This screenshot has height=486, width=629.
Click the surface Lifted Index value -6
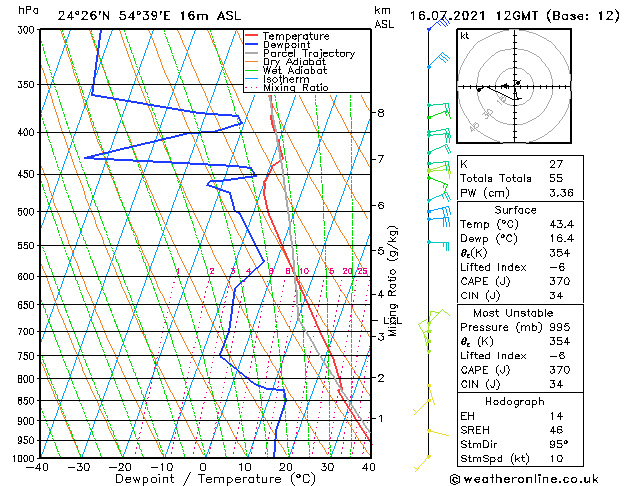[557, 267]
